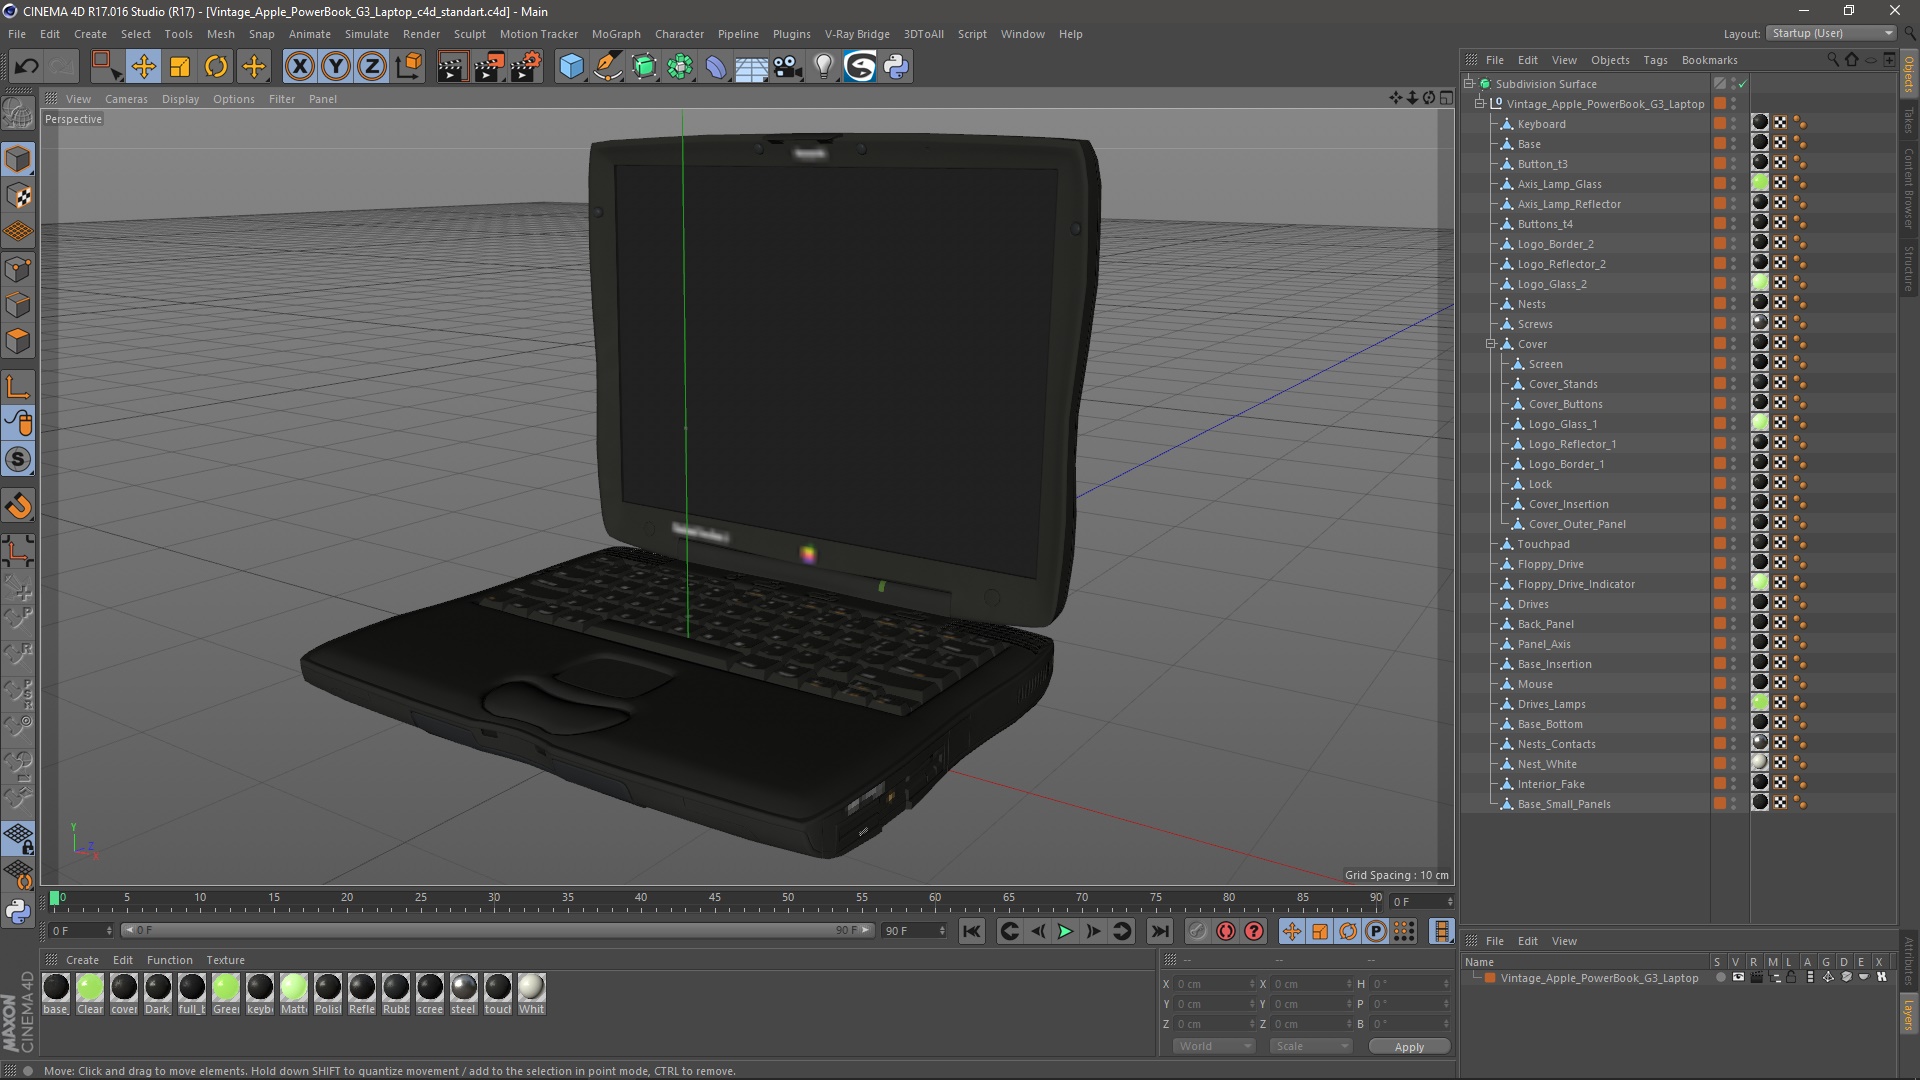Screen dimensions: 1920x1080
Task: Add a light object
Action: [824, 67]
